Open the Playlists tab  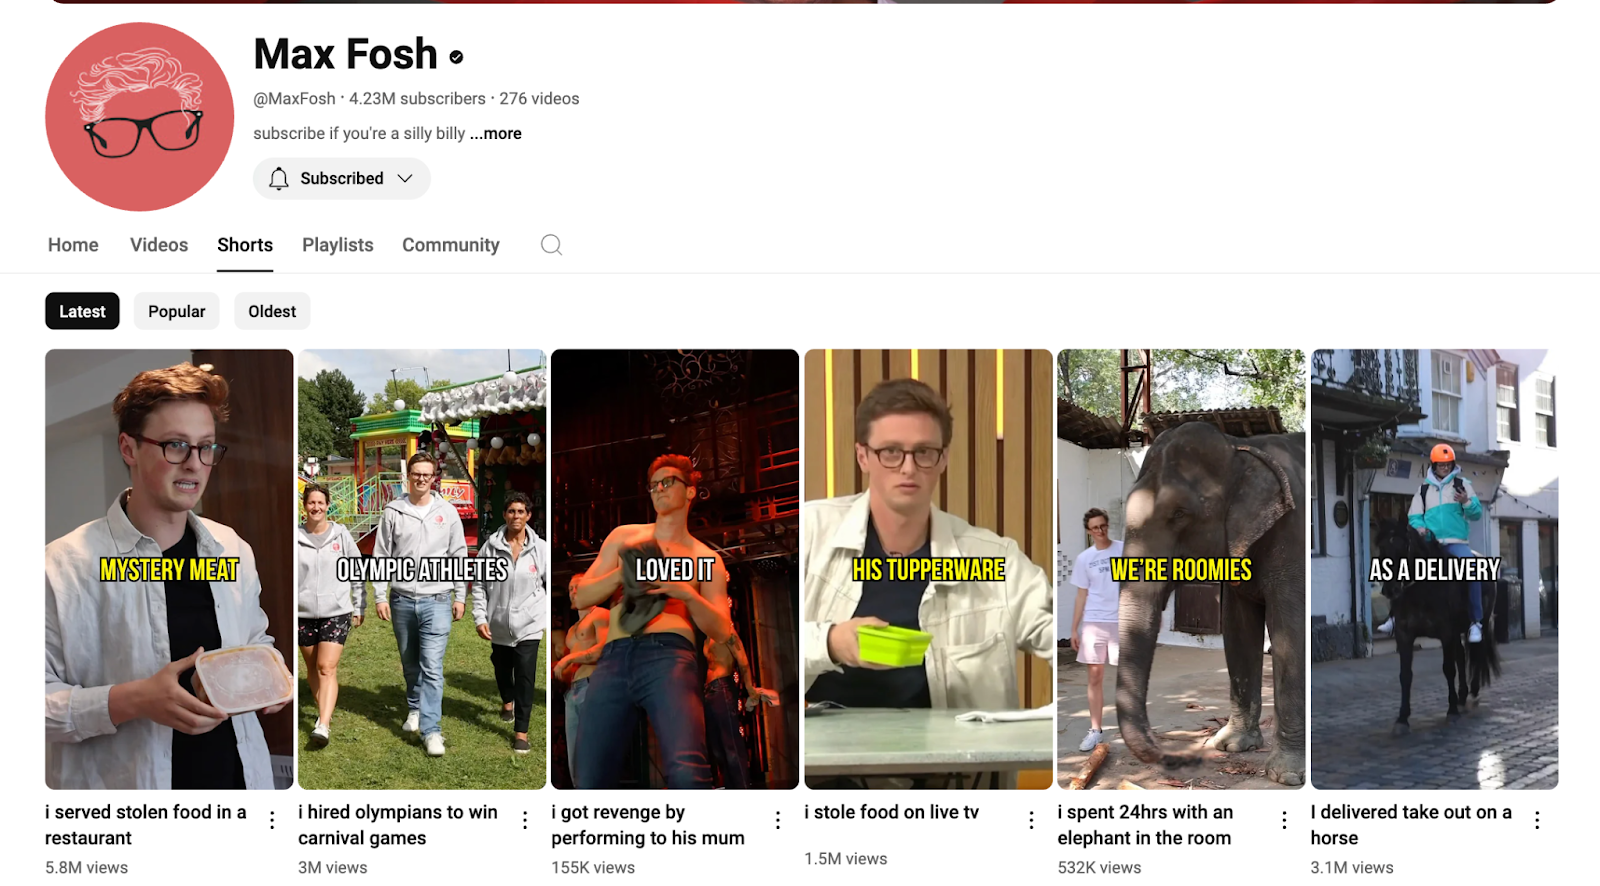coord(338,245)
